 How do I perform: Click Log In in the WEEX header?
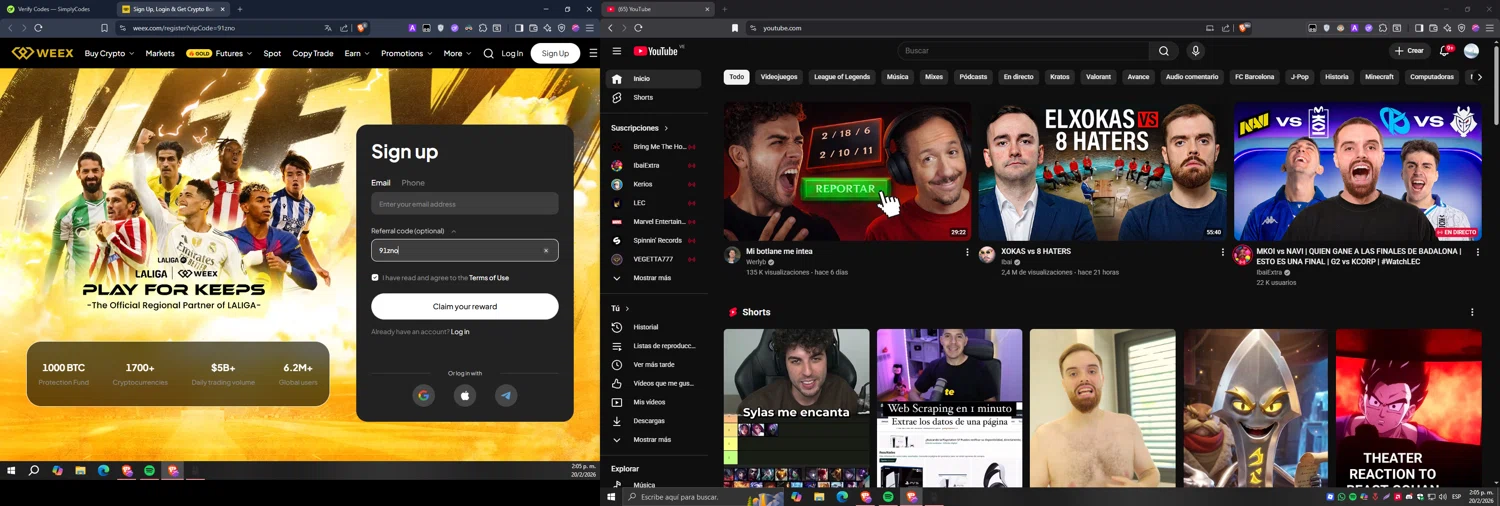(x=512, y=53)
